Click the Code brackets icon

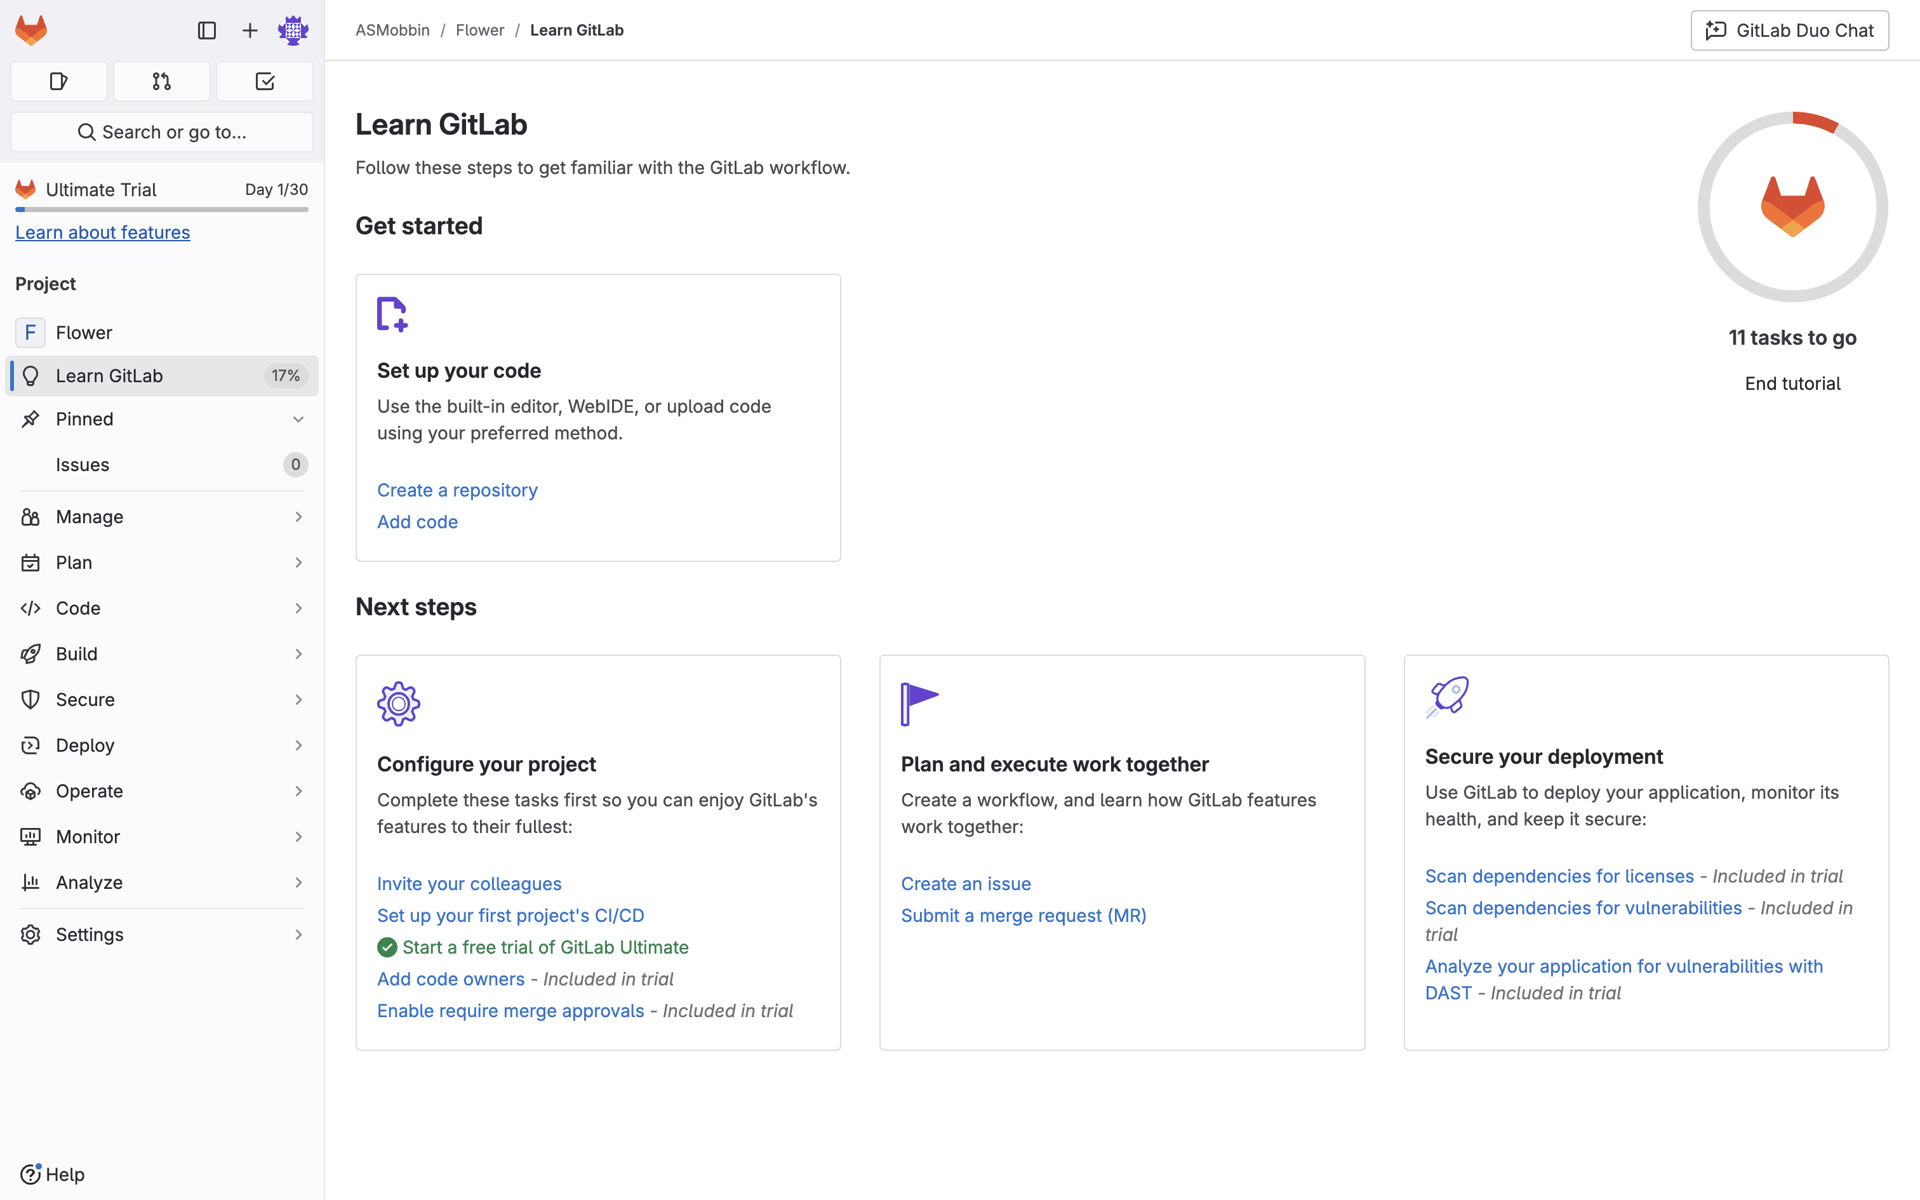point(30,608)
